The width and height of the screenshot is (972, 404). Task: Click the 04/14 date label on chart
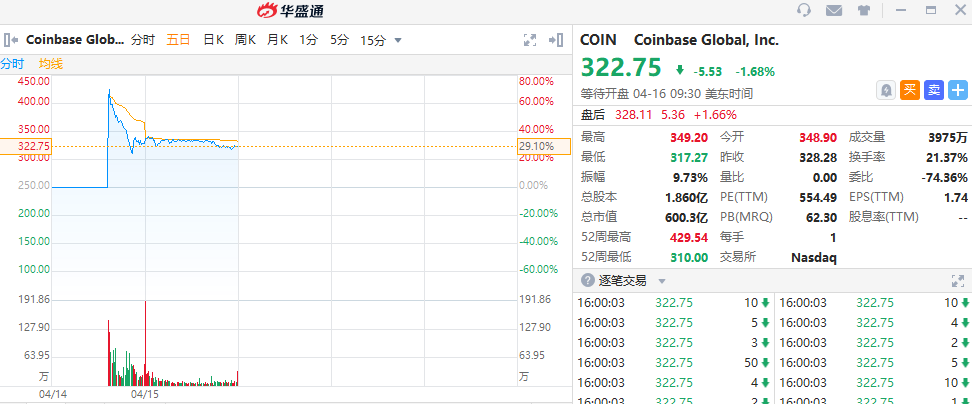tap(53, 393)
